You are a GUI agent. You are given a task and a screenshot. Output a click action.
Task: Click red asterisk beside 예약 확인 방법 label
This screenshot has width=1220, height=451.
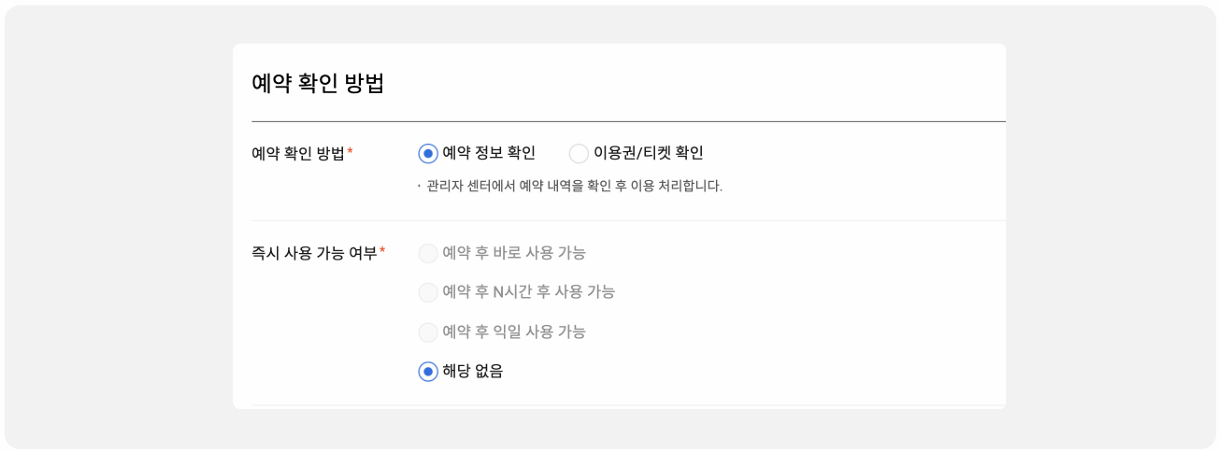point(350,152)
